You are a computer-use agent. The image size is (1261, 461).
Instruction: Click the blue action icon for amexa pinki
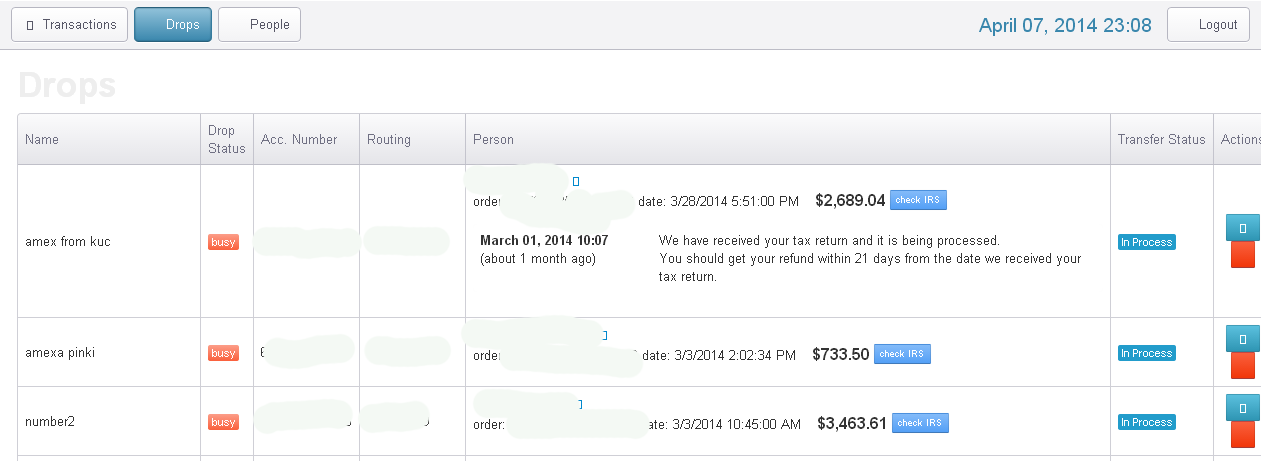click(1243, 340)
